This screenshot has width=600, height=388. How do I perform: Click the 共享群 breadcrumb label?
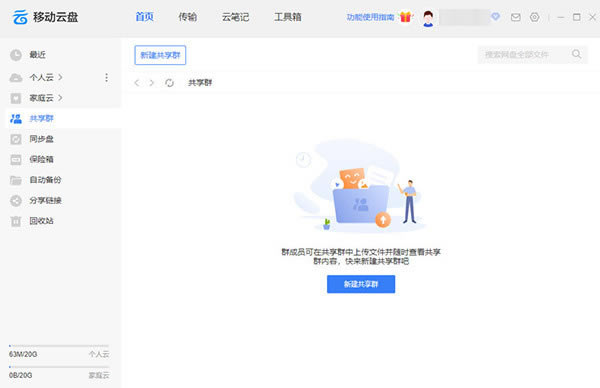200,83
